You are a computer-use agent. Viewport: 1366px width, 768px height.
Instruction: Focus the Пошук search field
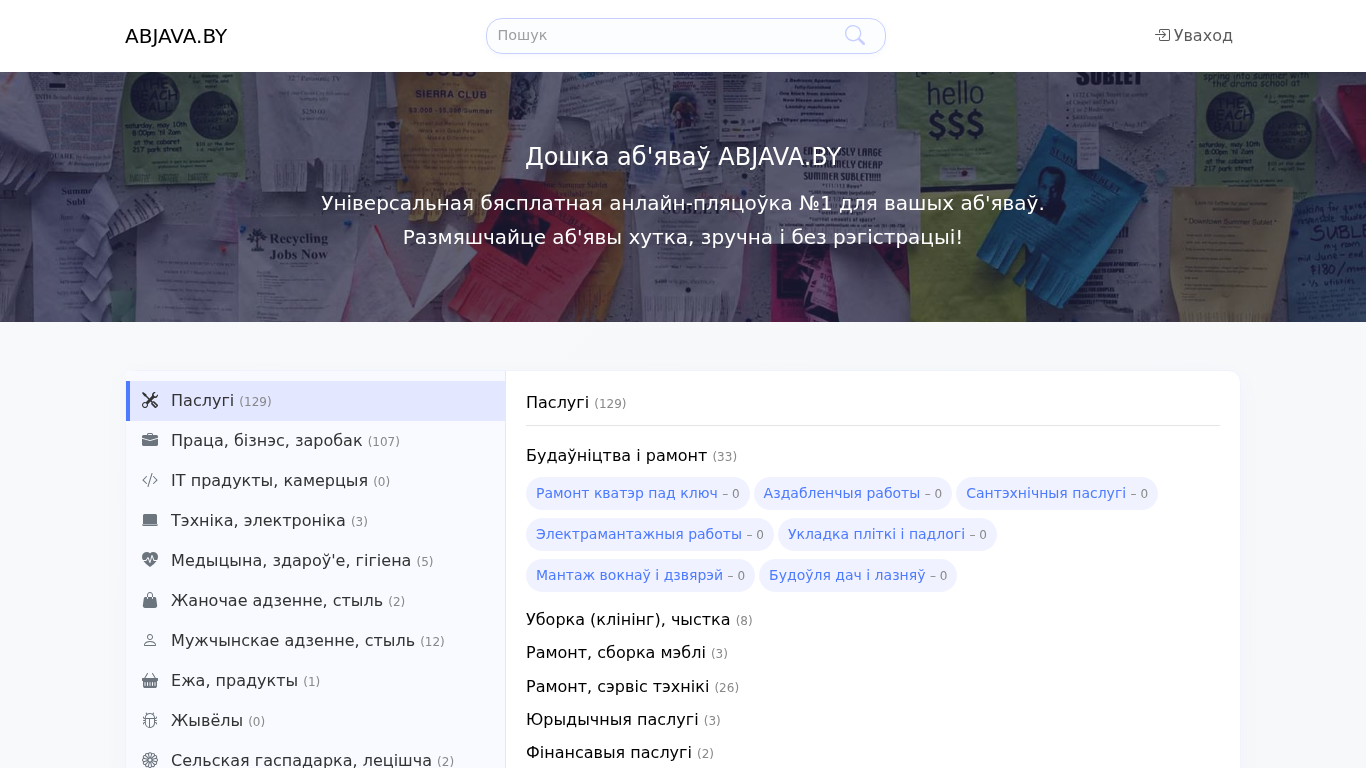(685, 36)
